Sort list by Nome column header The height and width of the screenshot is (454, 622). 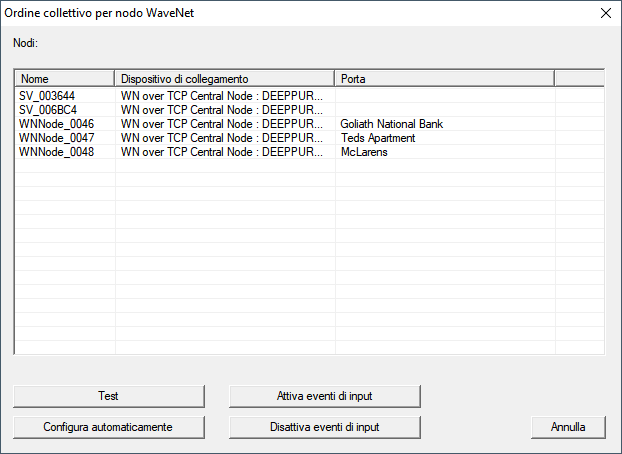(x=65, y=78)
